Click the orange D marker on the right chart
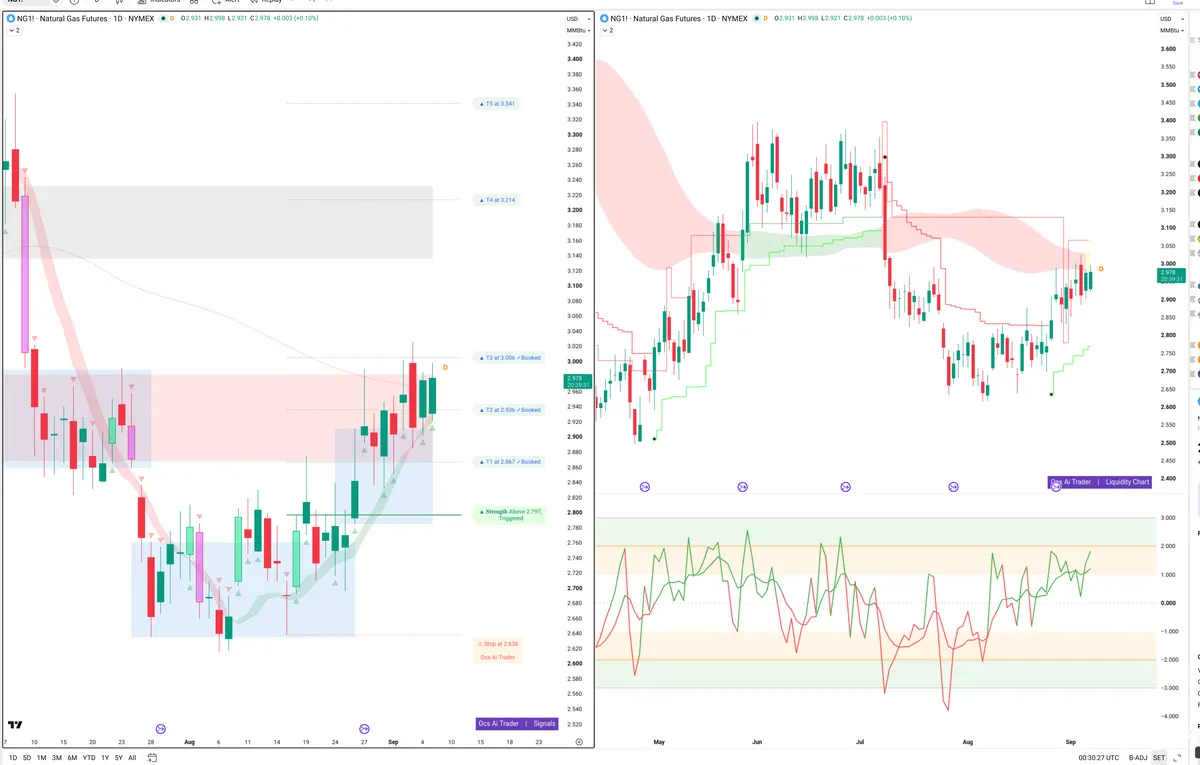1200x765 pixels. pos(1101,269)
